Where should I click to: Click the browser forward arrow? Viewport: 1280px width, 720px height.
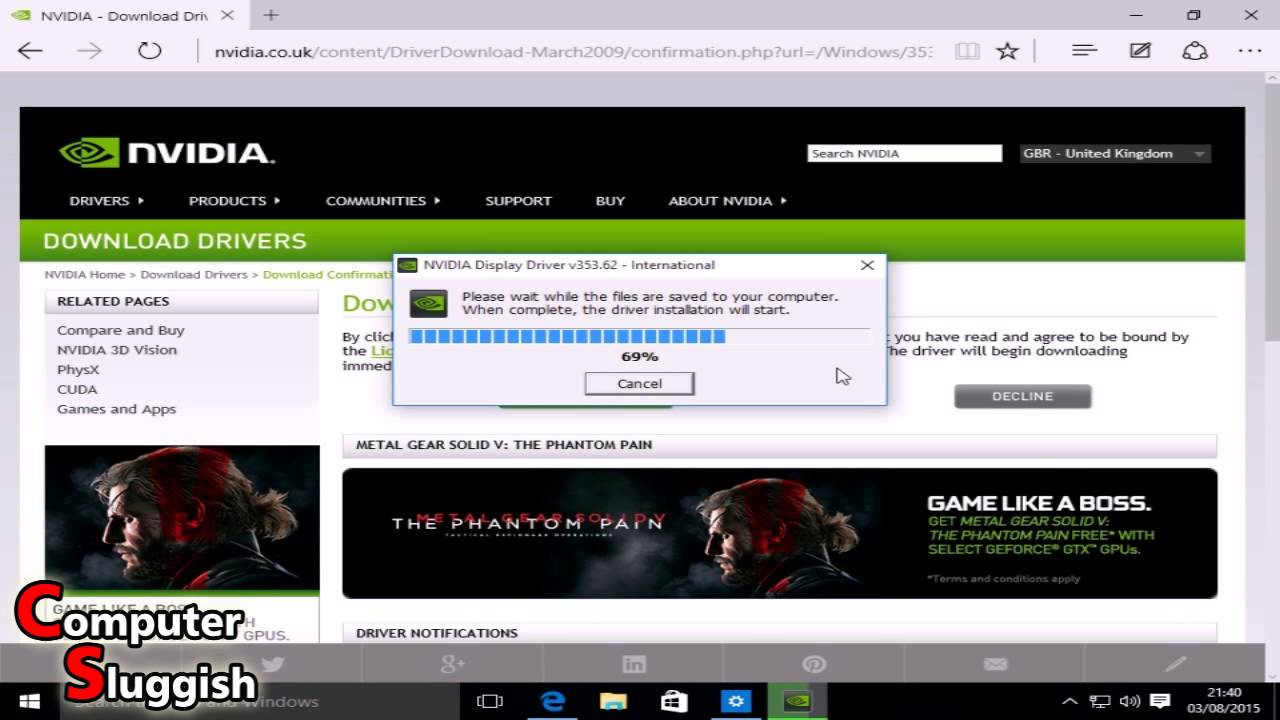click(x=90, y=51)
